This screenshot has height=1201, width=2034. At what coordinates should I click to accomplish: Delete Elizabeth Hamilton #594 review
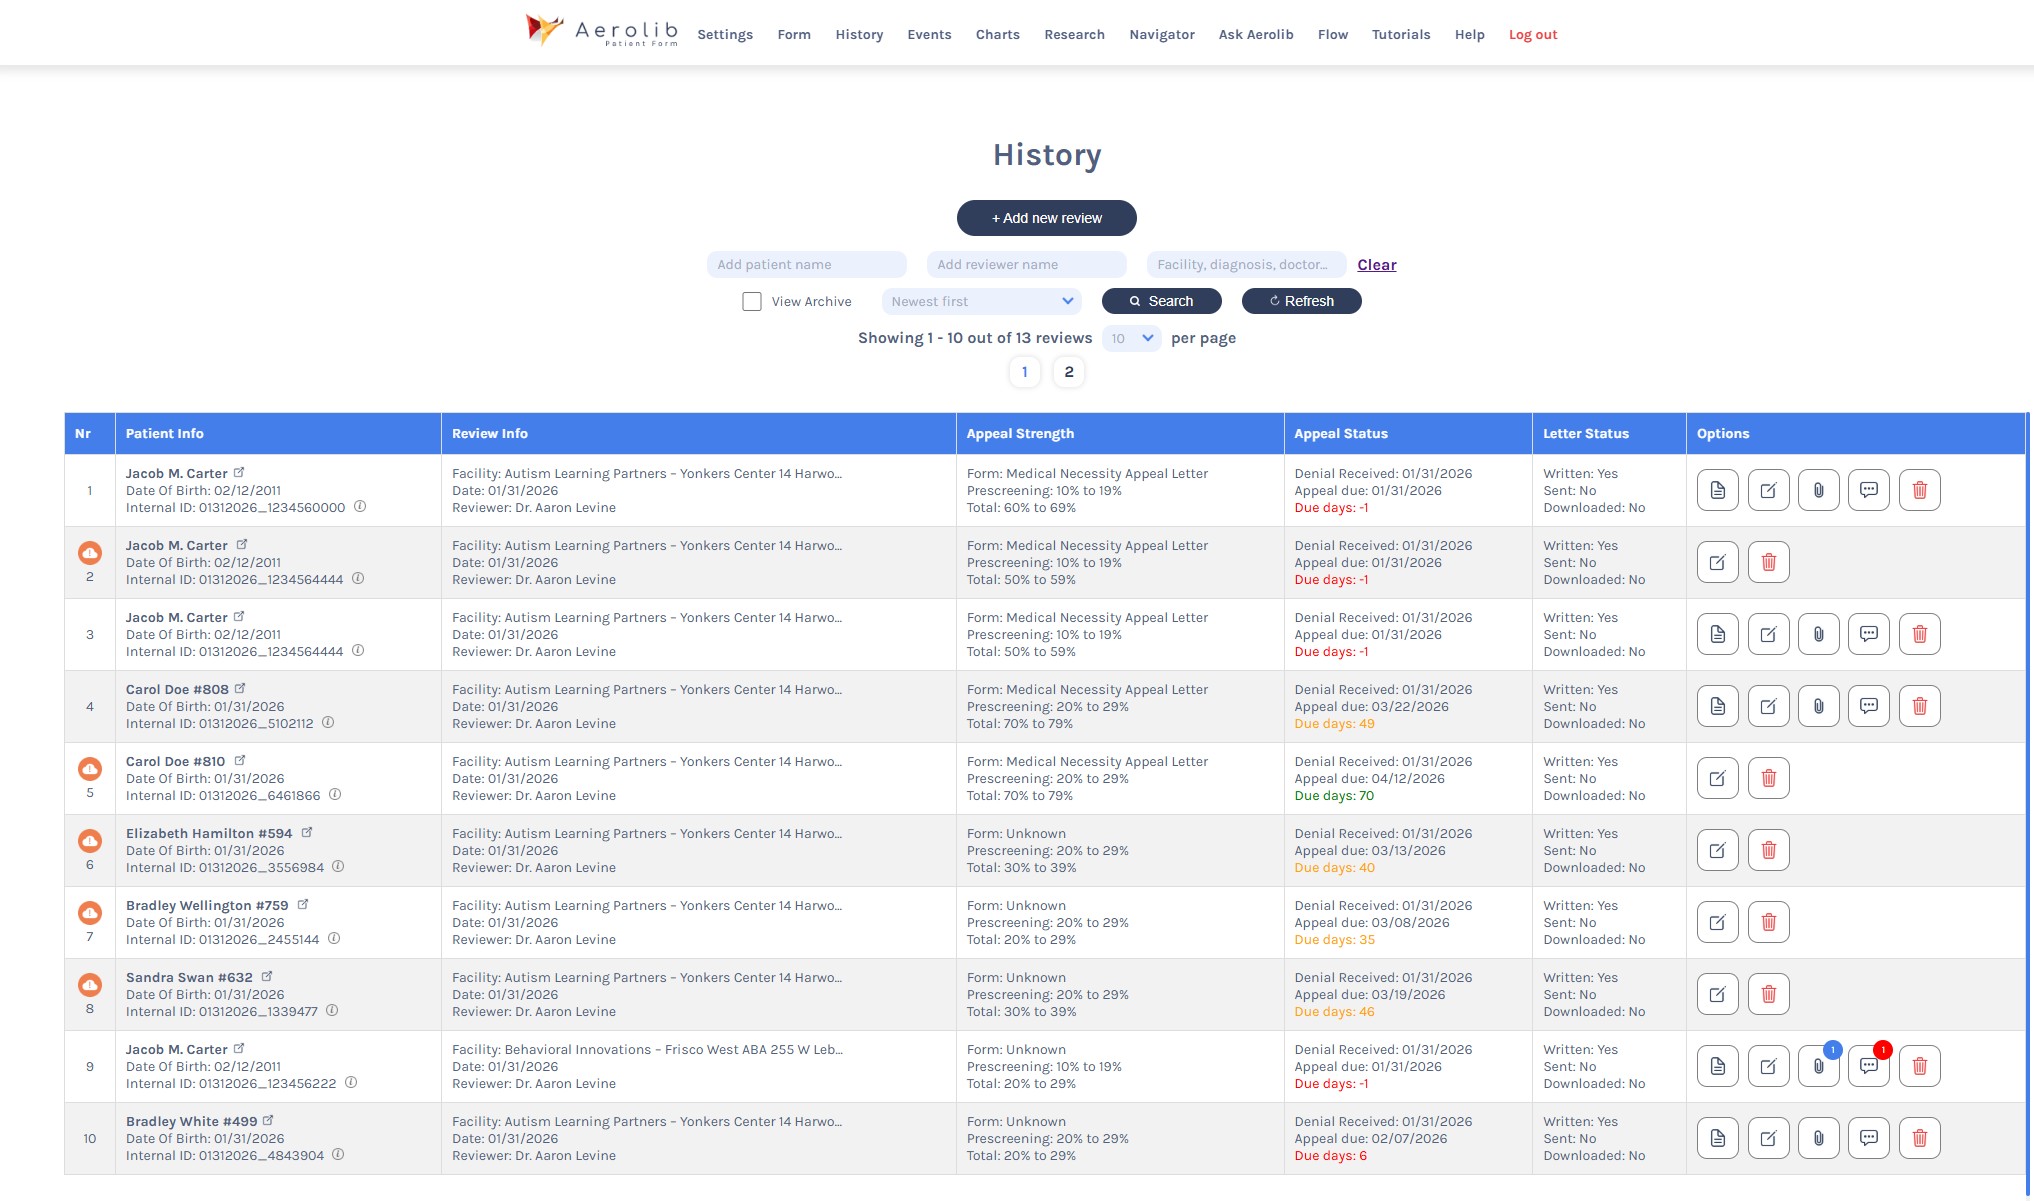click(x=1768, y=850)
